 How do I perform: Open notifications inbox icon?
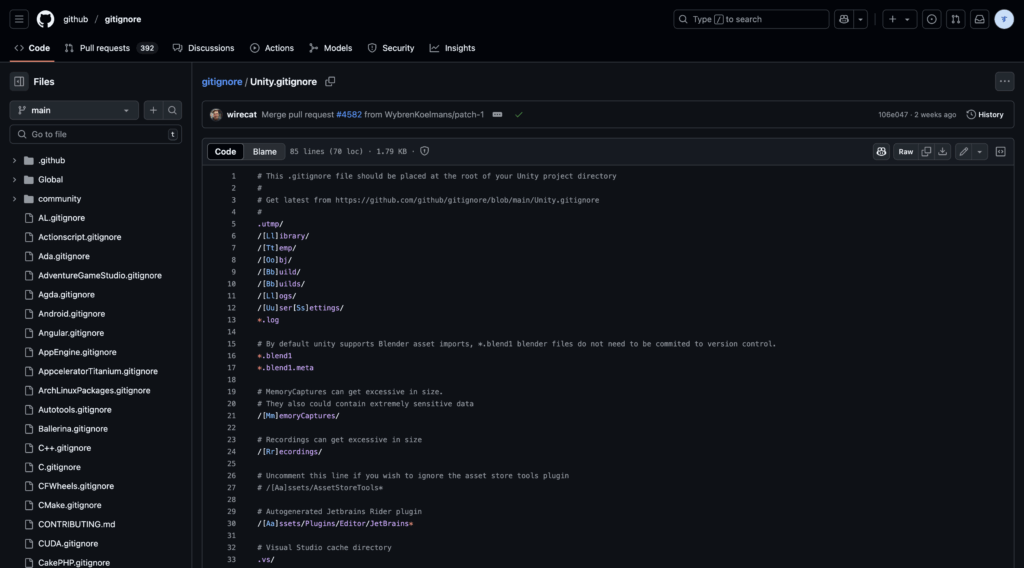coord(980,19)
